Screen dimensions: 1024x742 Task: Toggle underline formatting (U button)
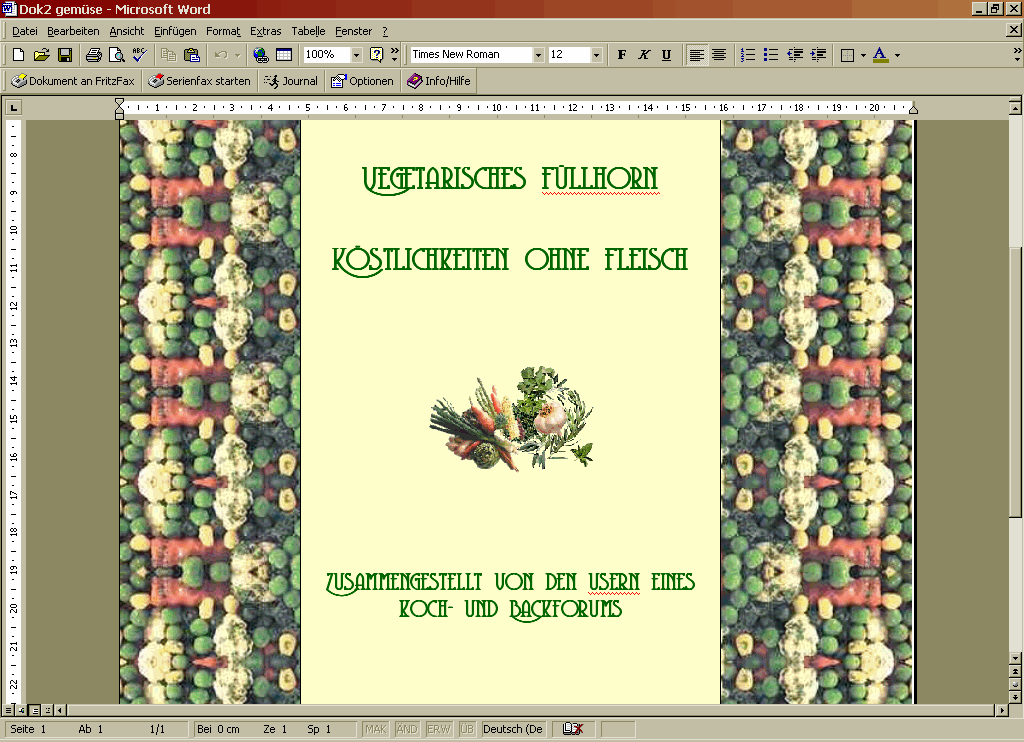666,55
